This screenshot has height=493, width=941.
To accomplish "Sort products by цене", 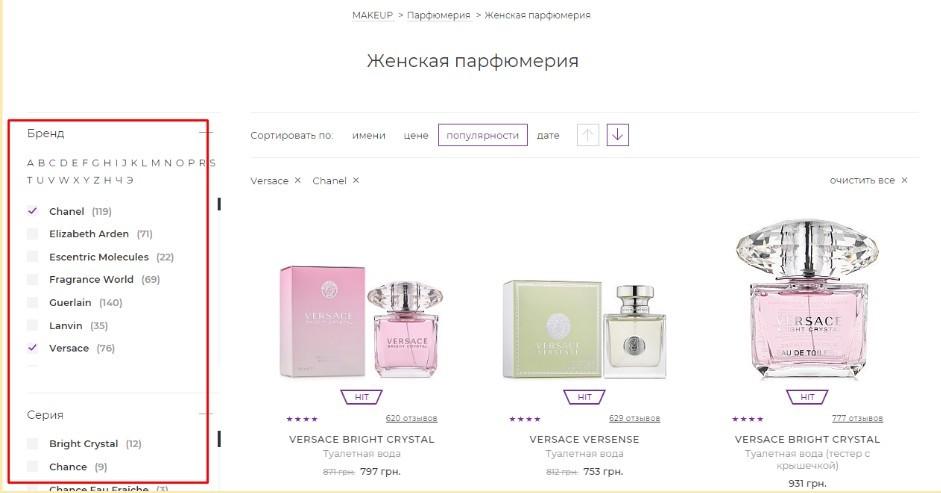I will coord(416,136).
